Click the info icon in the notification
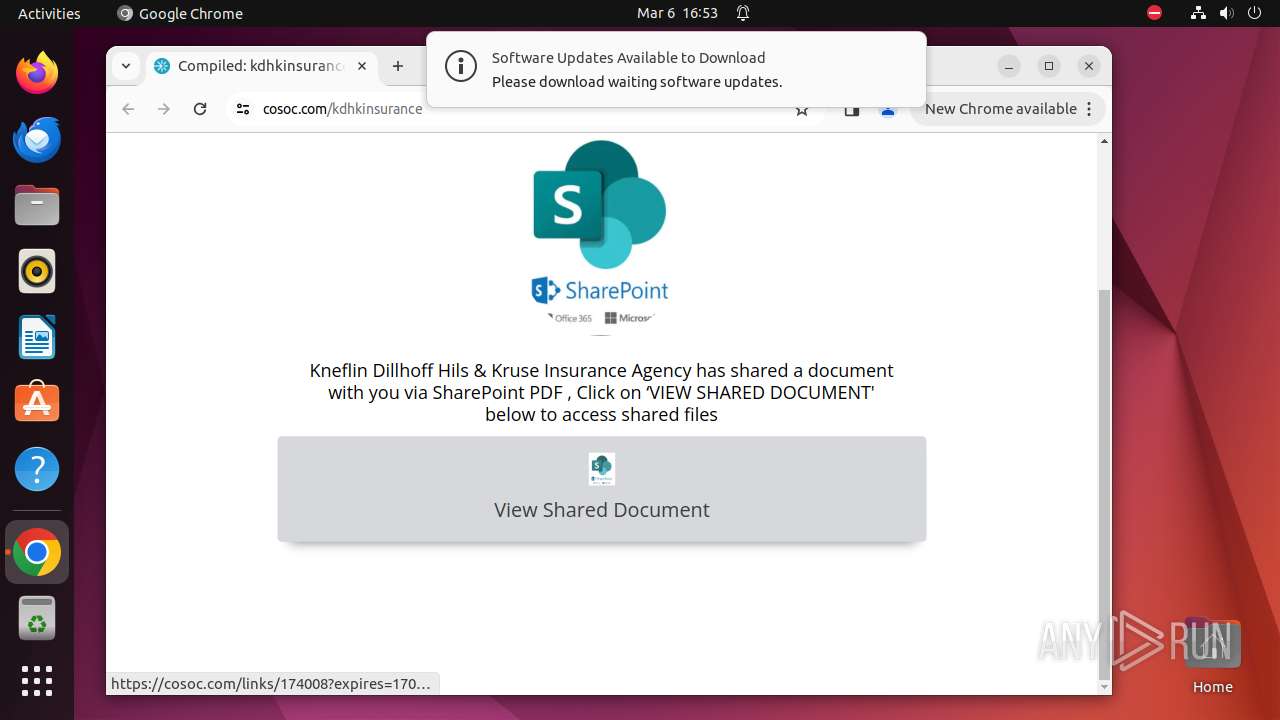This screenshot has height=720, width=1280. click(x=460, y=68)
